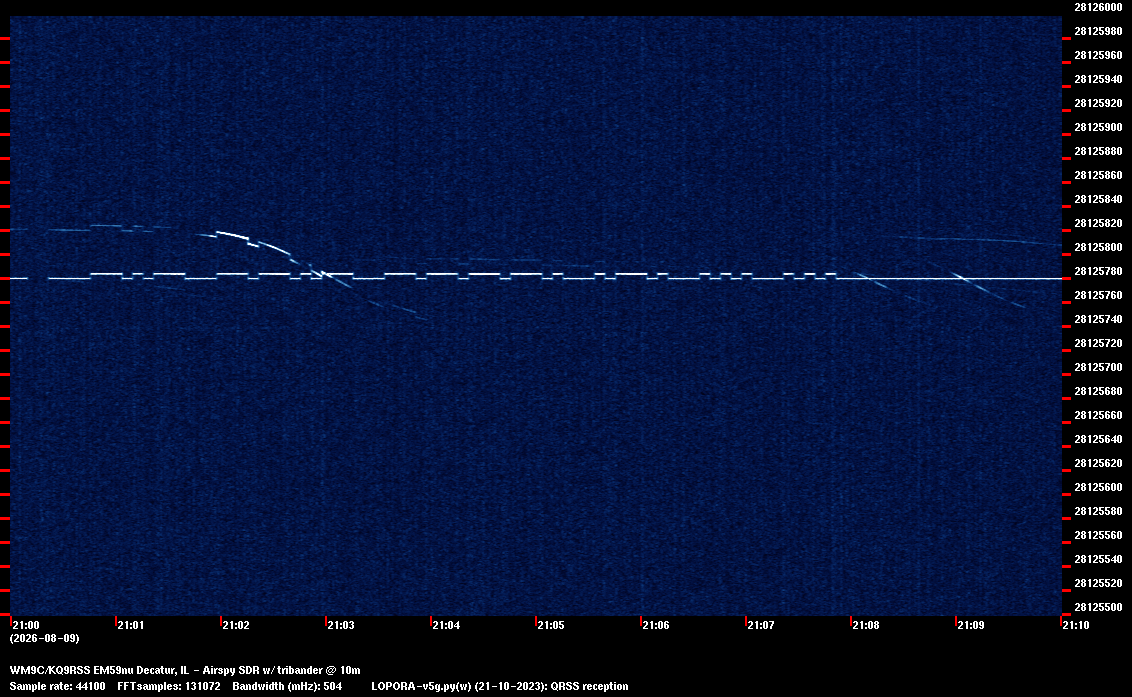Click frequency label 28125780
This screenshot has height=697, width=1132.
(1098, 271)
